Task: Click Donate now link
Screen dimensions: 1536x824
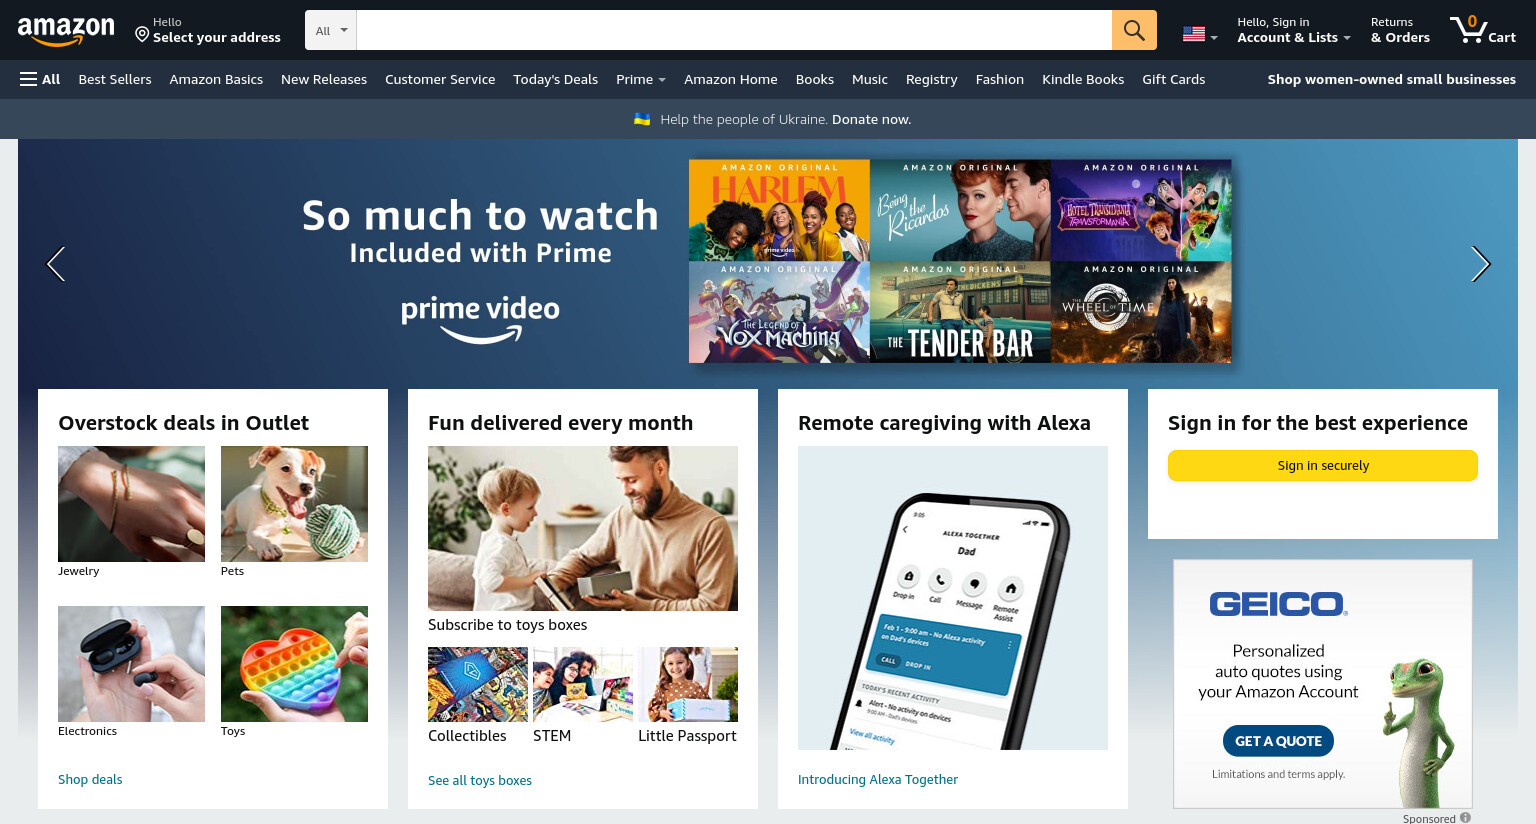Action: [x=871, y=119]
